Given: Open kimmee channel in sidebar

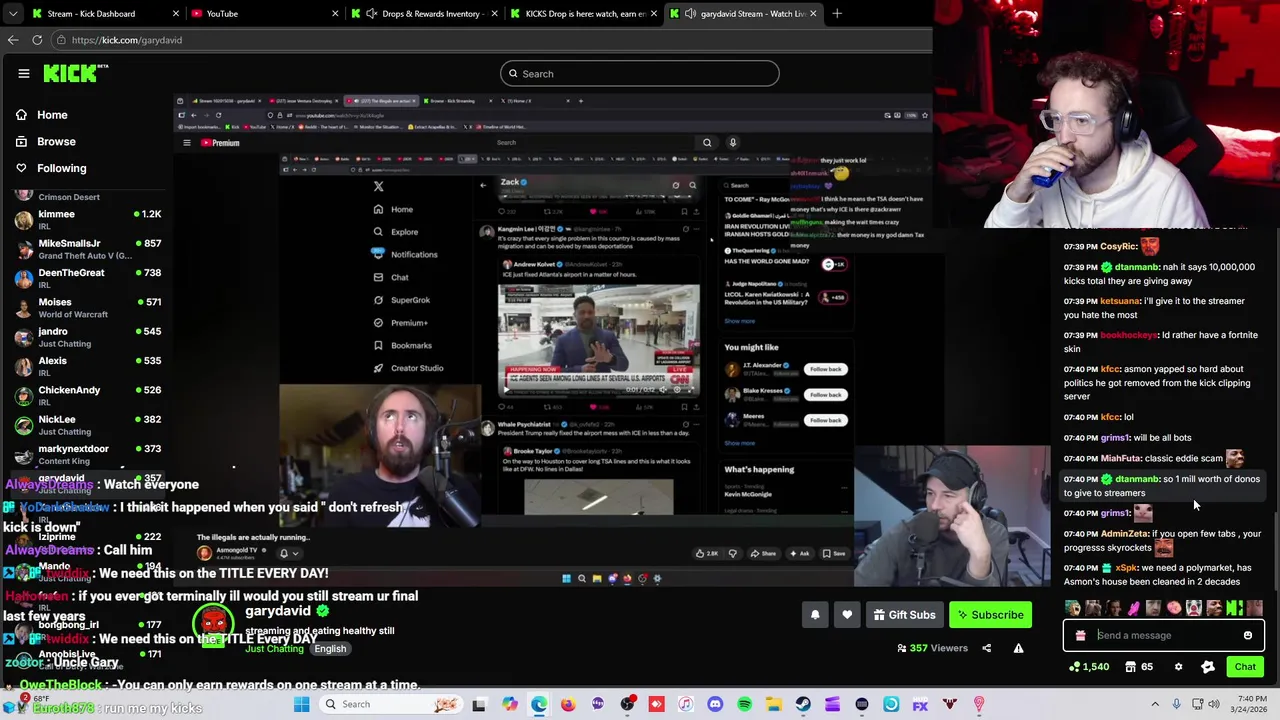Looking at the screenshot, I should [x=88, y=219].
